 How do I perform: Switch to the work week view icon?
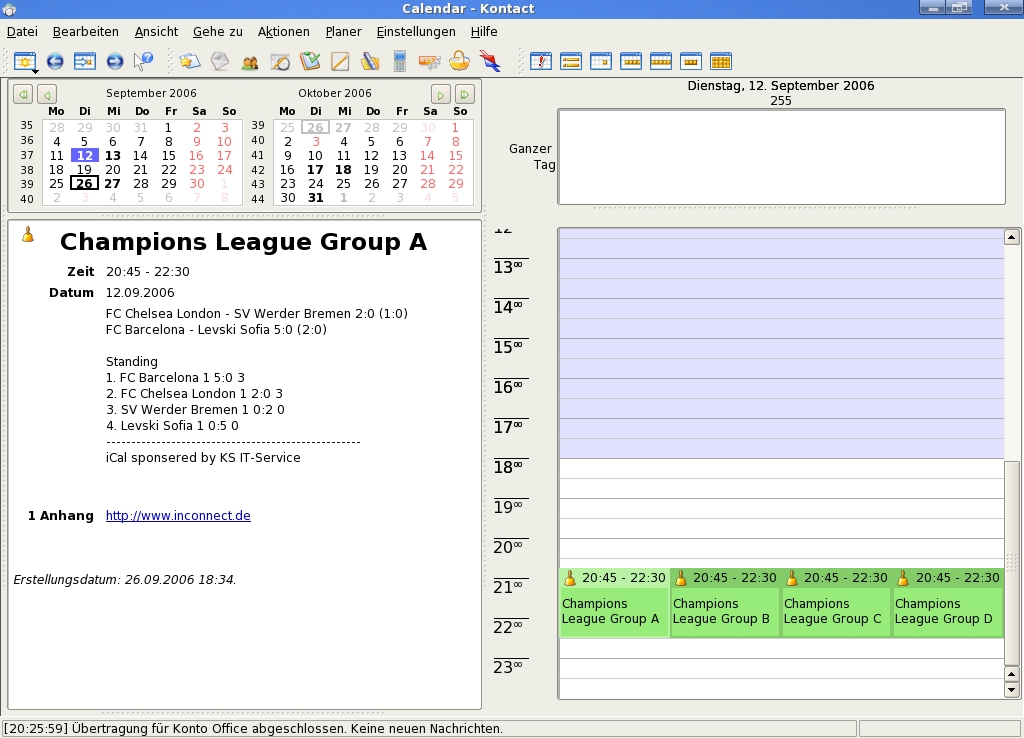pyautogui.click(x=631, y=61)
